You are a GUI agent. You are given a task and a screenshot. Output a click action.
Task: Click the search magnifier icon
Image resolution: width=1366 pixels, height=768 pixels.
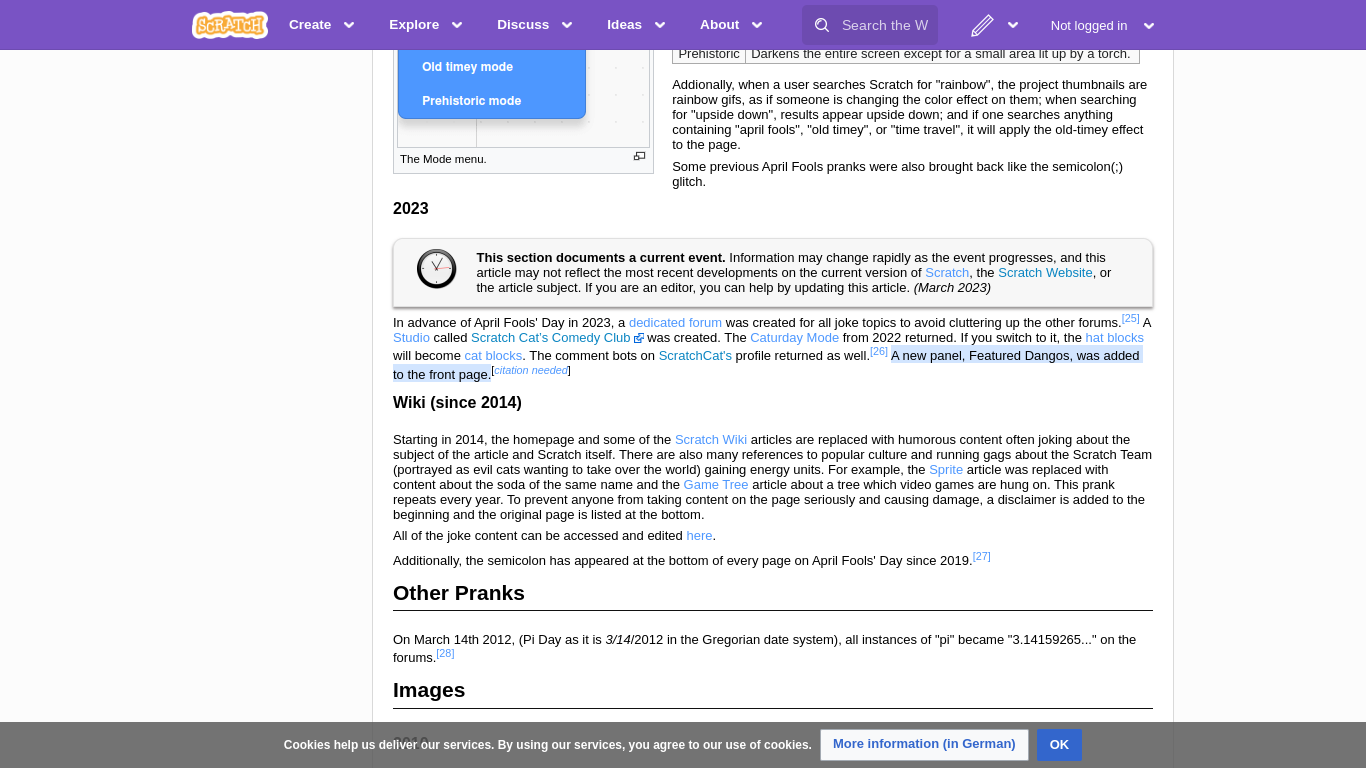821,24
